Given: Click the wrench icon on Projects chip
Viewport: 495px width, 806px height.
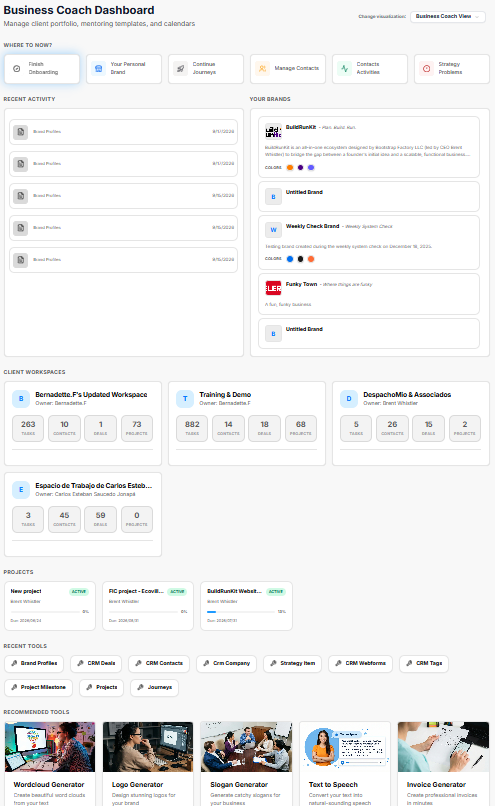Looking at the screenshot, I should click(89, 687).
